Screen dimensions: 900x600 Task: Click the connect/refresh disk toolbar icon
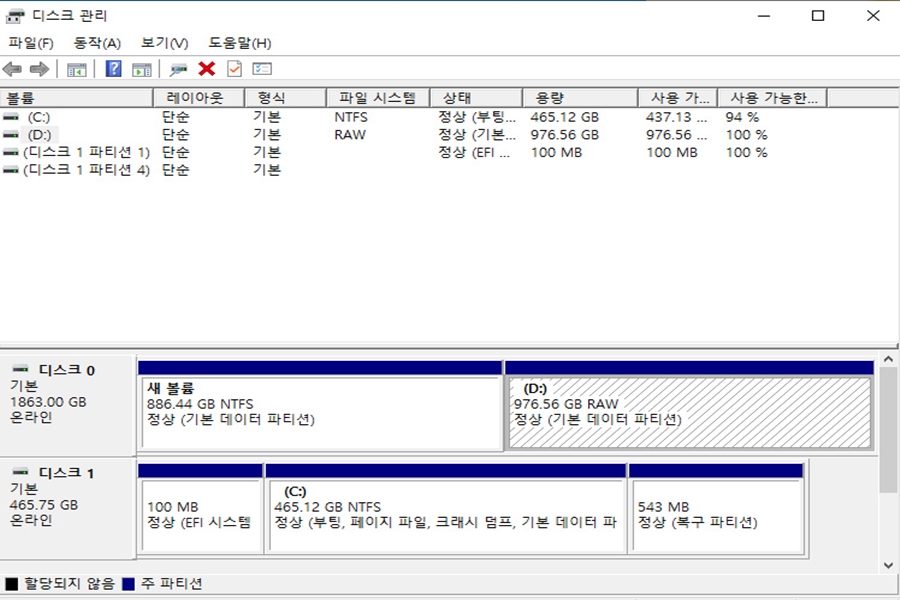click(178, 69)
